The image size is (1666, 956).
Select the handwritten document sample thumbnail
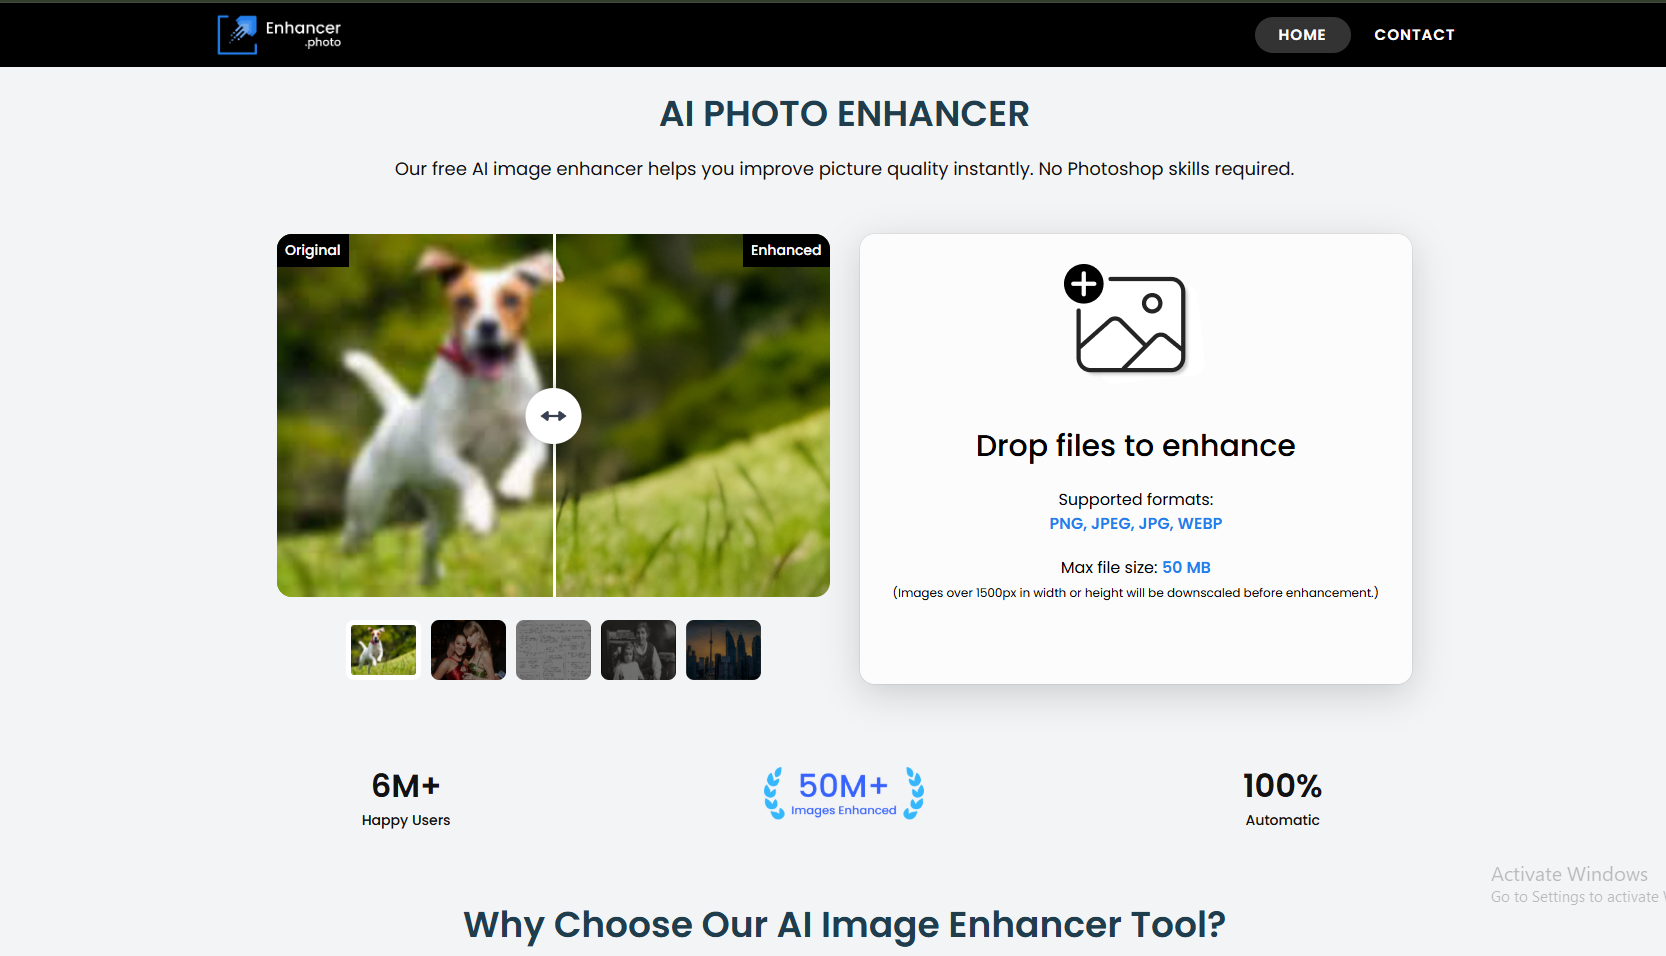(553, 650)
